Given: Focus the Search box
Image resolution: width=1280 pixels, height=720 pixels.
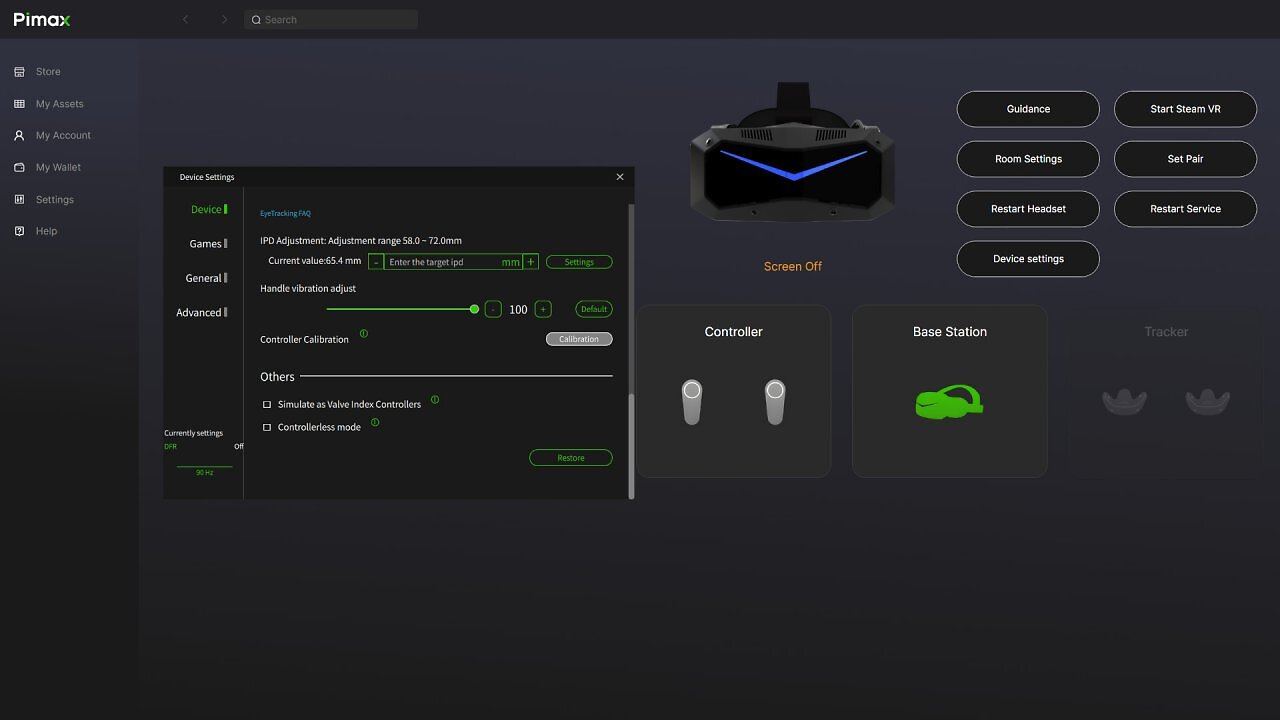Looking at the screenshot, I should 331,20.
